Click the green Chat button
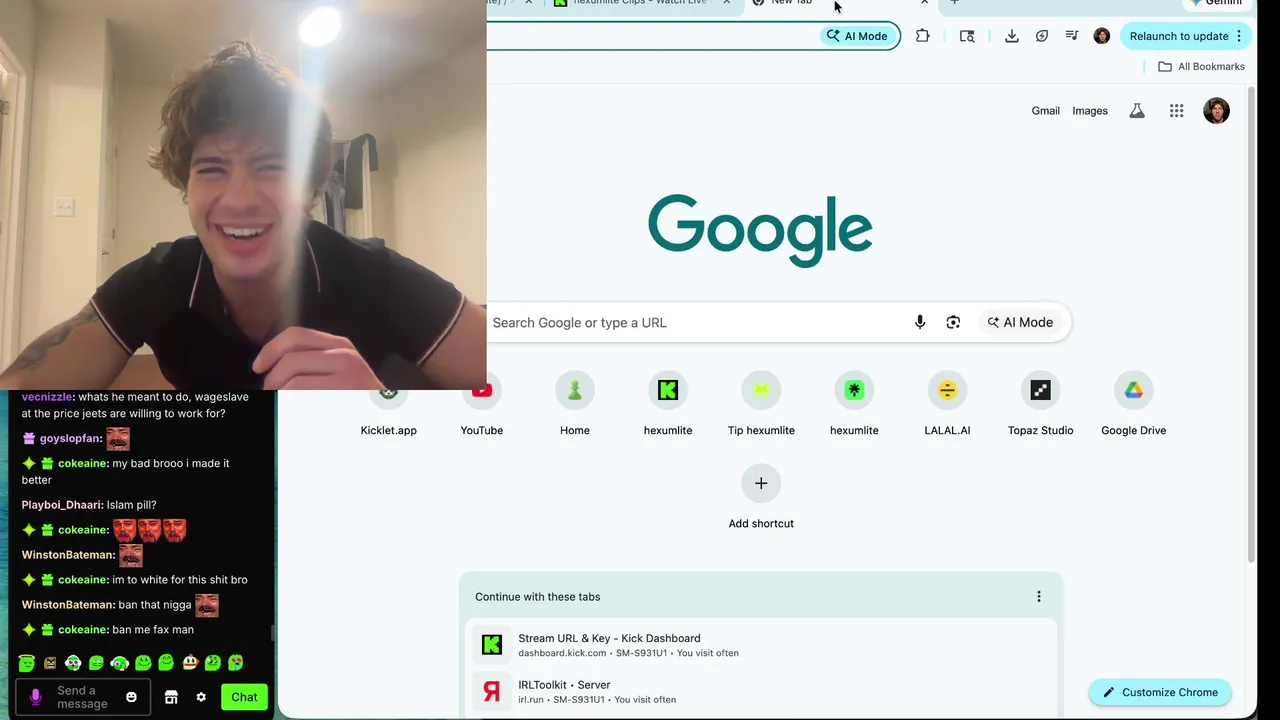1280x720 pixels. click(x=244, y=697)
